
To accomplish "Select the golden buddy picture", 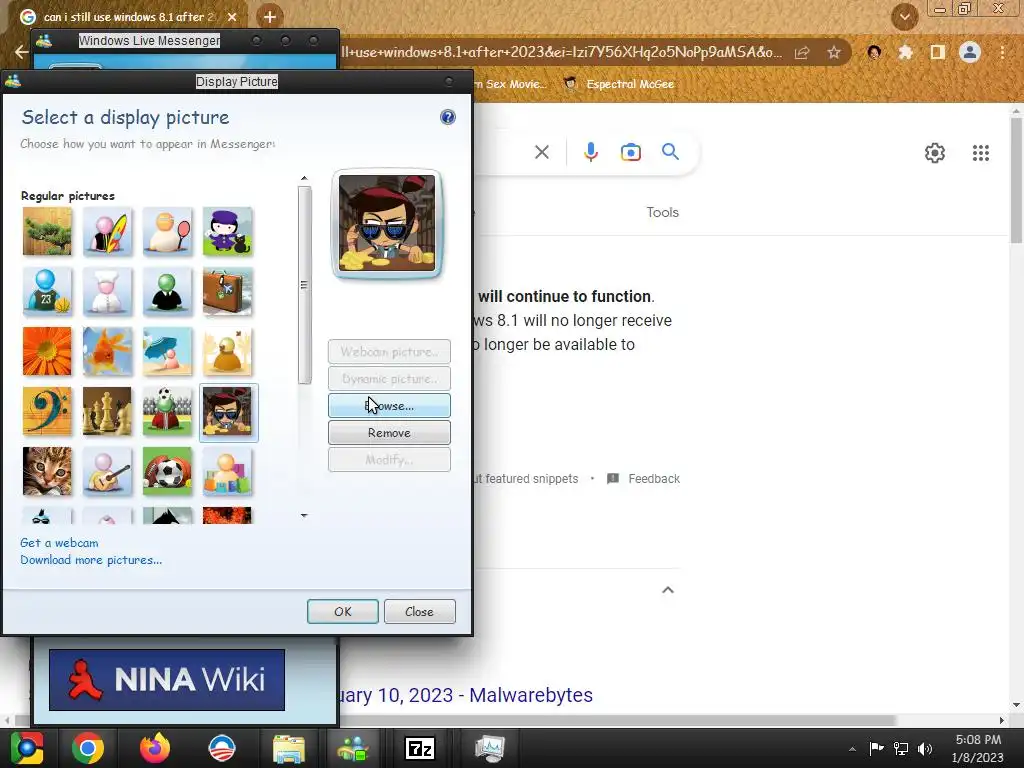I will click(228, 351).
